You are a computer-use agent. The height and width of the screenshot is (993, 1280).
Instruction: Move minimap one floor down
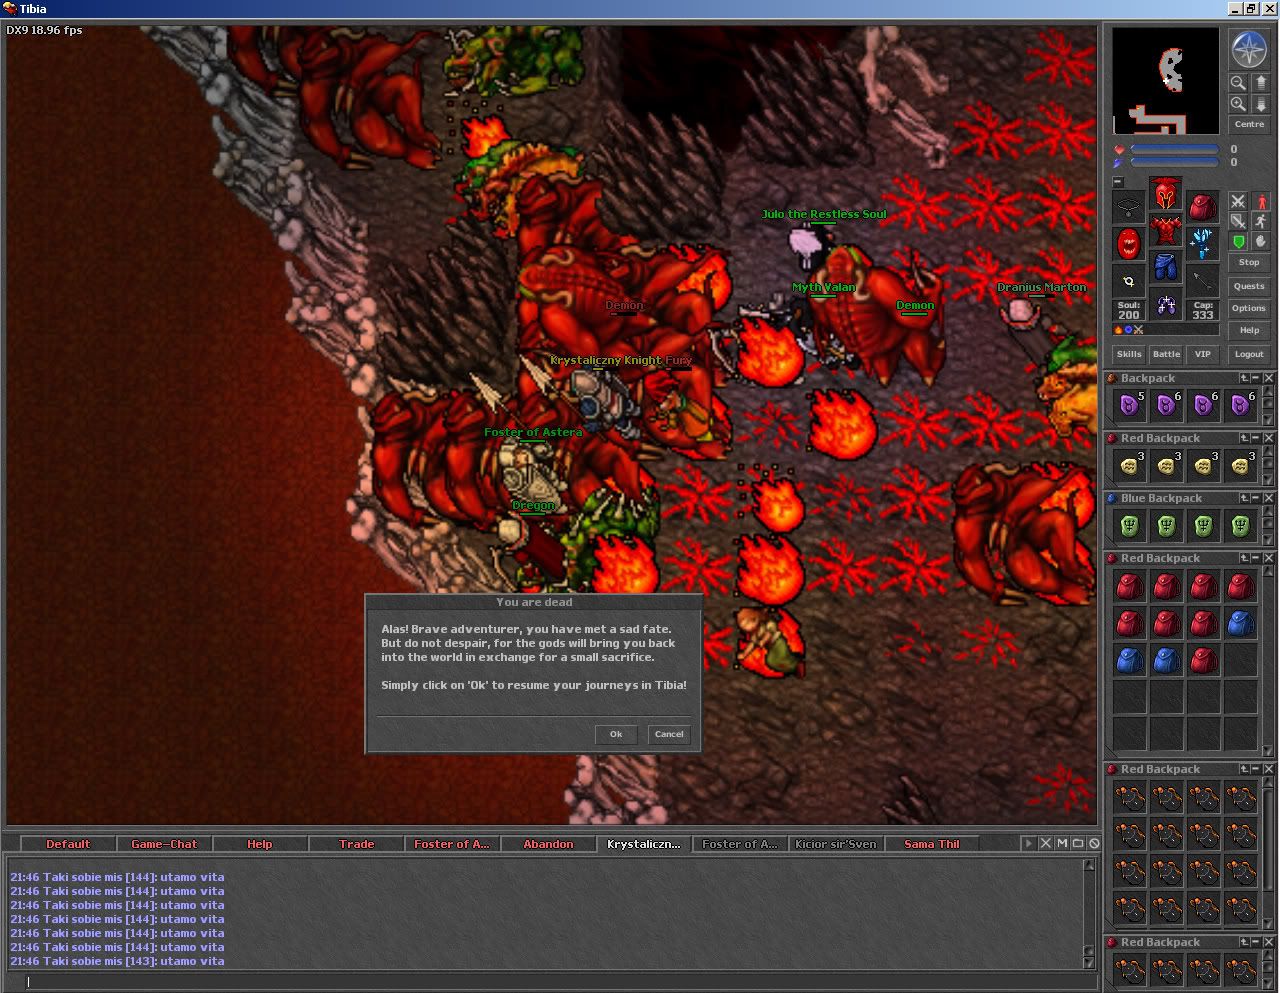pos(1260,104)
